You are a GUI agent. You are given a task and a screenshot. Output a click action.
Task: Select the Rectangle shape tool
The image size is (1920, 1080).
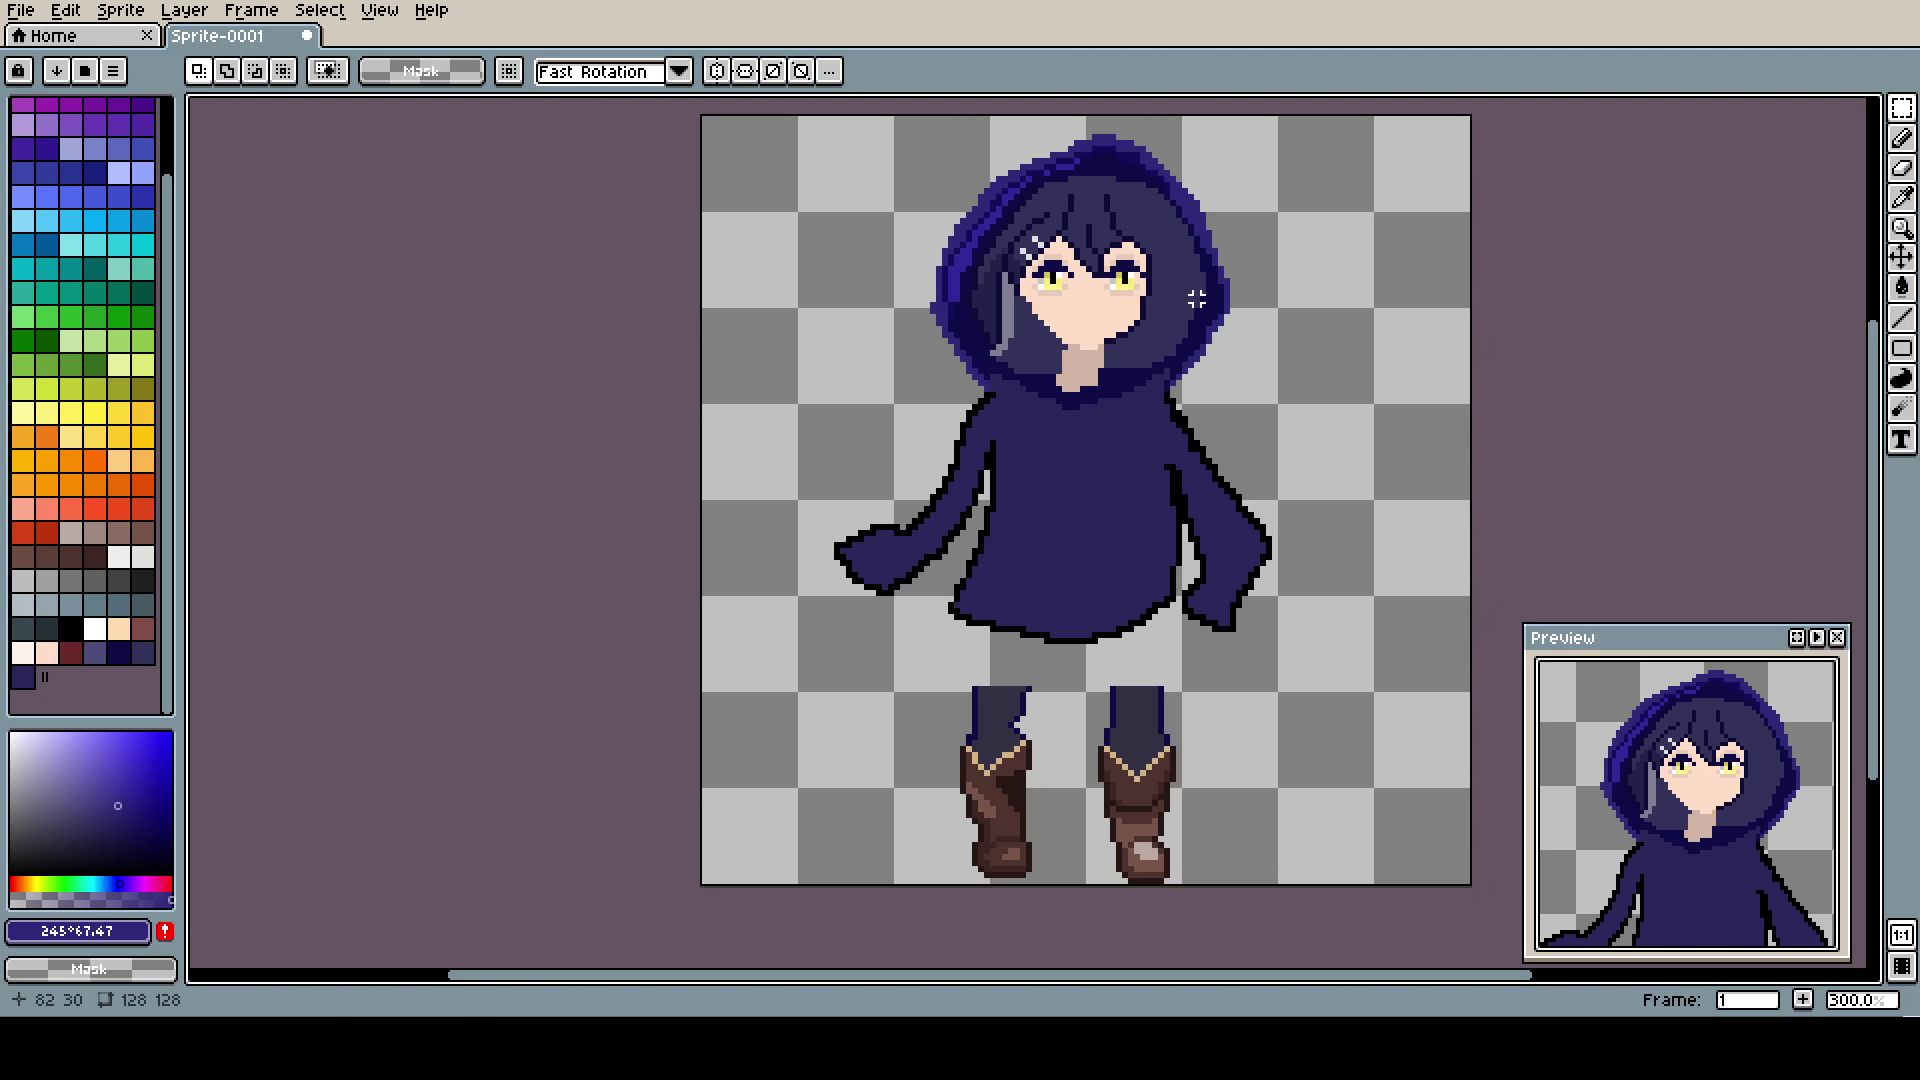pos(1901,348)
